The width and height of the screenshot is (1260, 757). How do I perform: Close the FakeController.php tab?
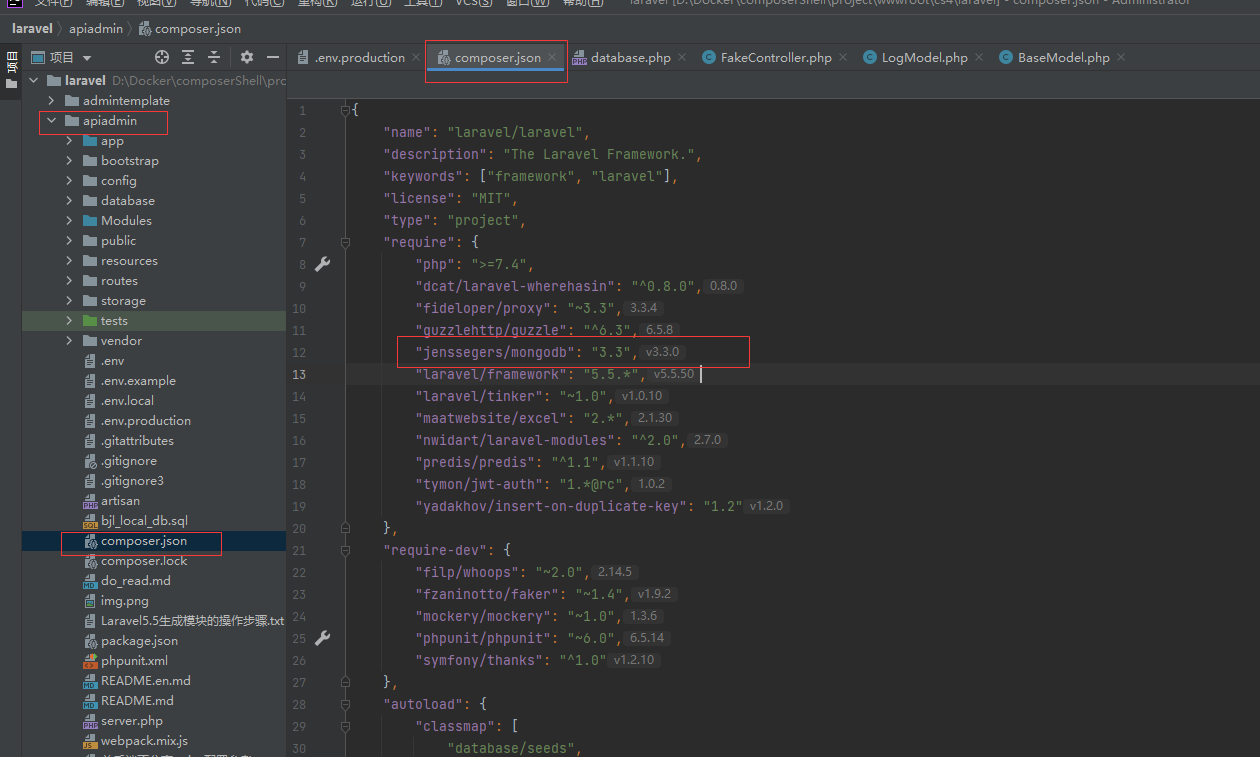[843, 58]
